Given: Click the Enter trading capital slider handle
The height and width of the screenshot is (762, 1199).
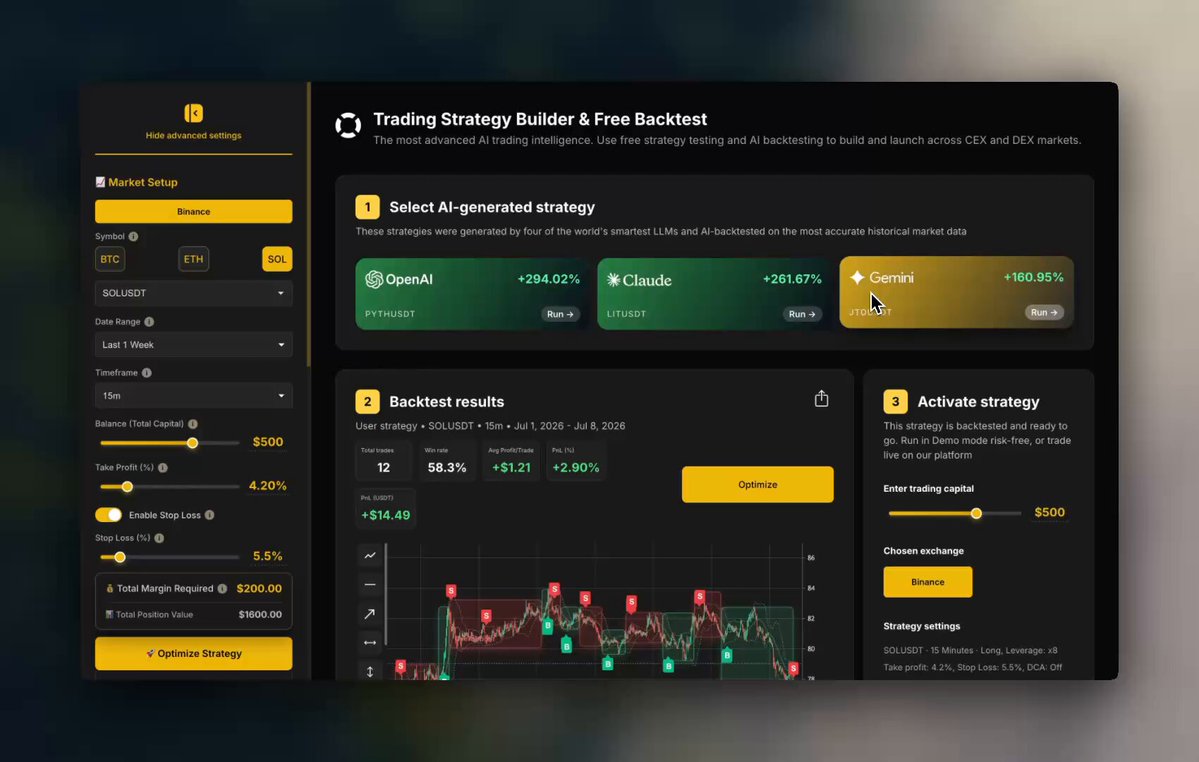Looking at the screenshot, I should coord(976,514).
